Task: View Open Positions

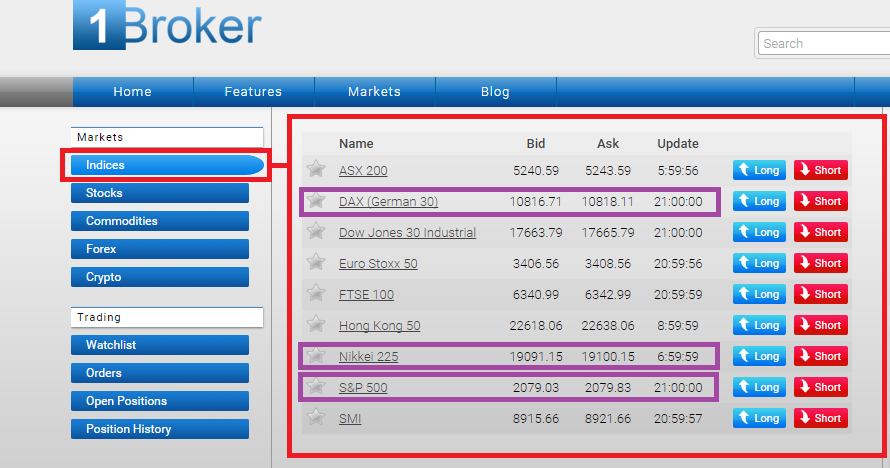Action: (159, 401)
